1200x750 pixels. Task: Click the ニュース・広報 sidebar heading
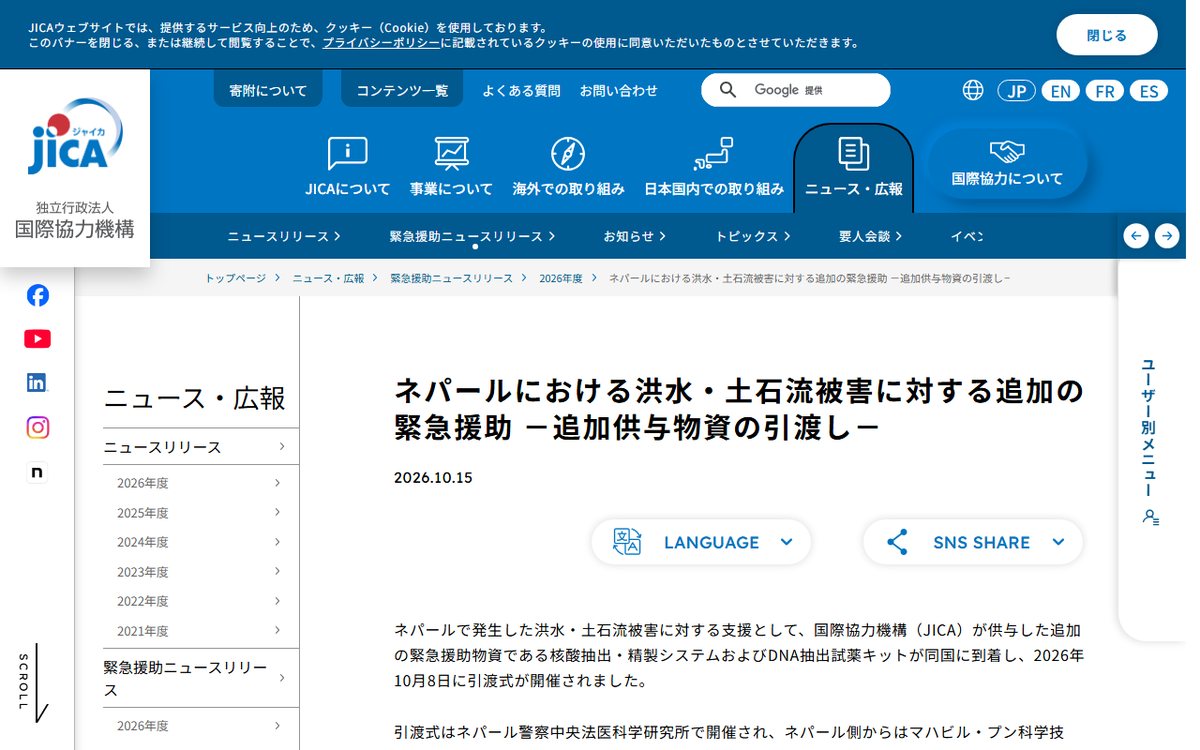(195, 398)
